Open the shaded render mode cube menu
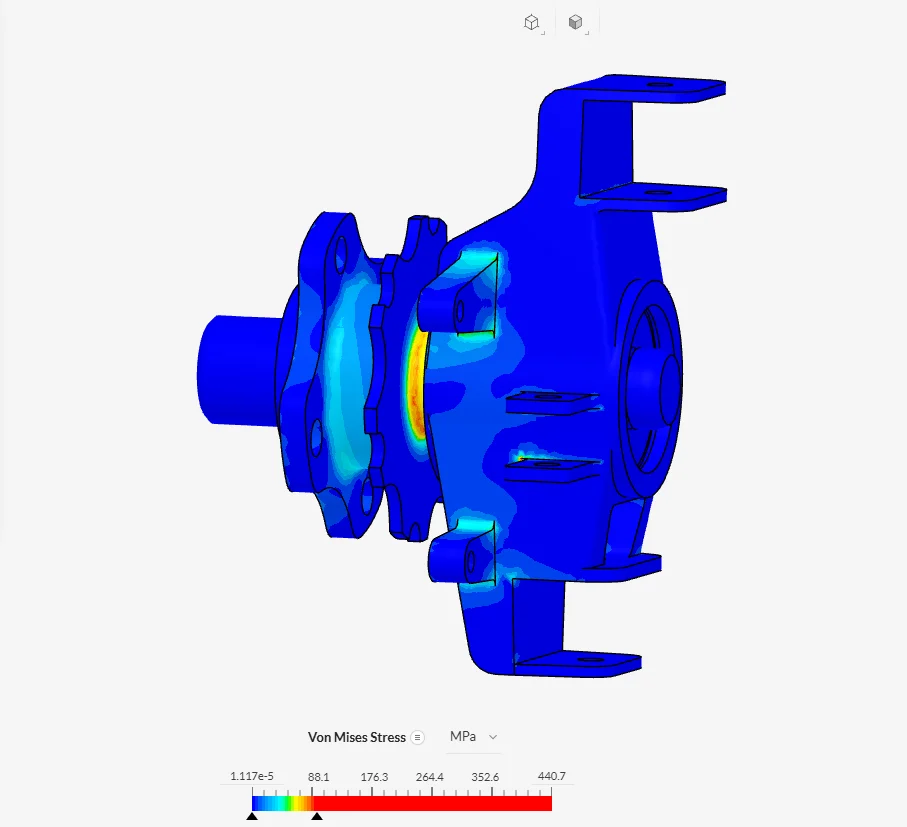Image resolution: width=907 pixels, height=827 pixels. 575,23
